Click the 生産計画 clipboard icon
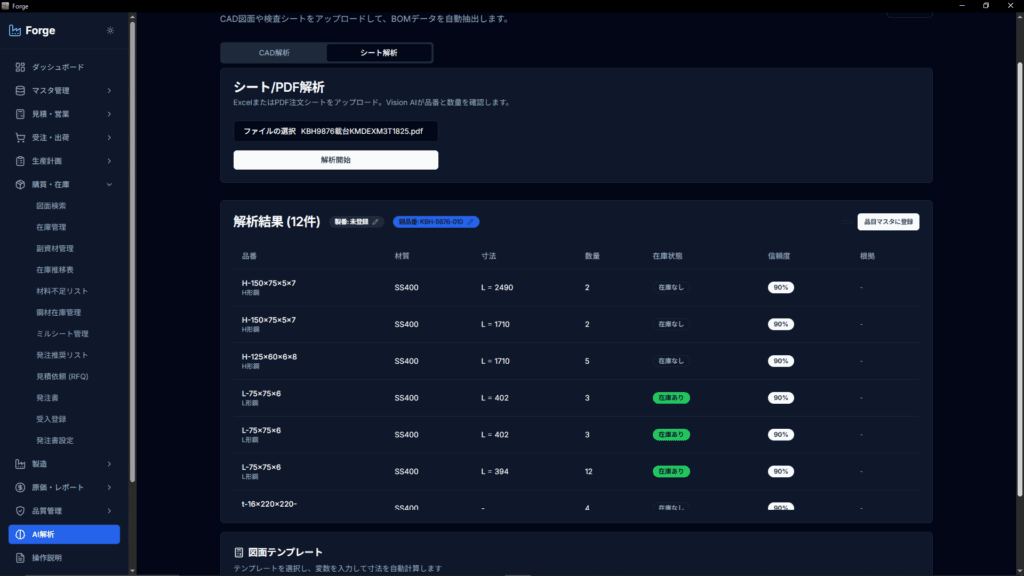This screenshot has width=1024, height=576. 20,161
